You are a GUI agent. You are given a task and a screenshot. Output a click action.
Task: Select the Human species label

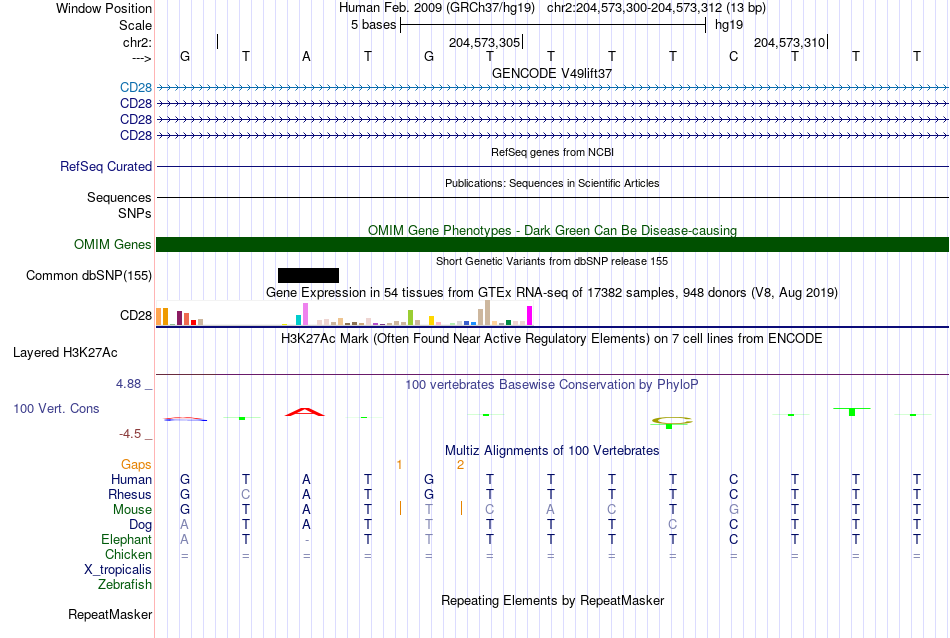coord(131,479)
